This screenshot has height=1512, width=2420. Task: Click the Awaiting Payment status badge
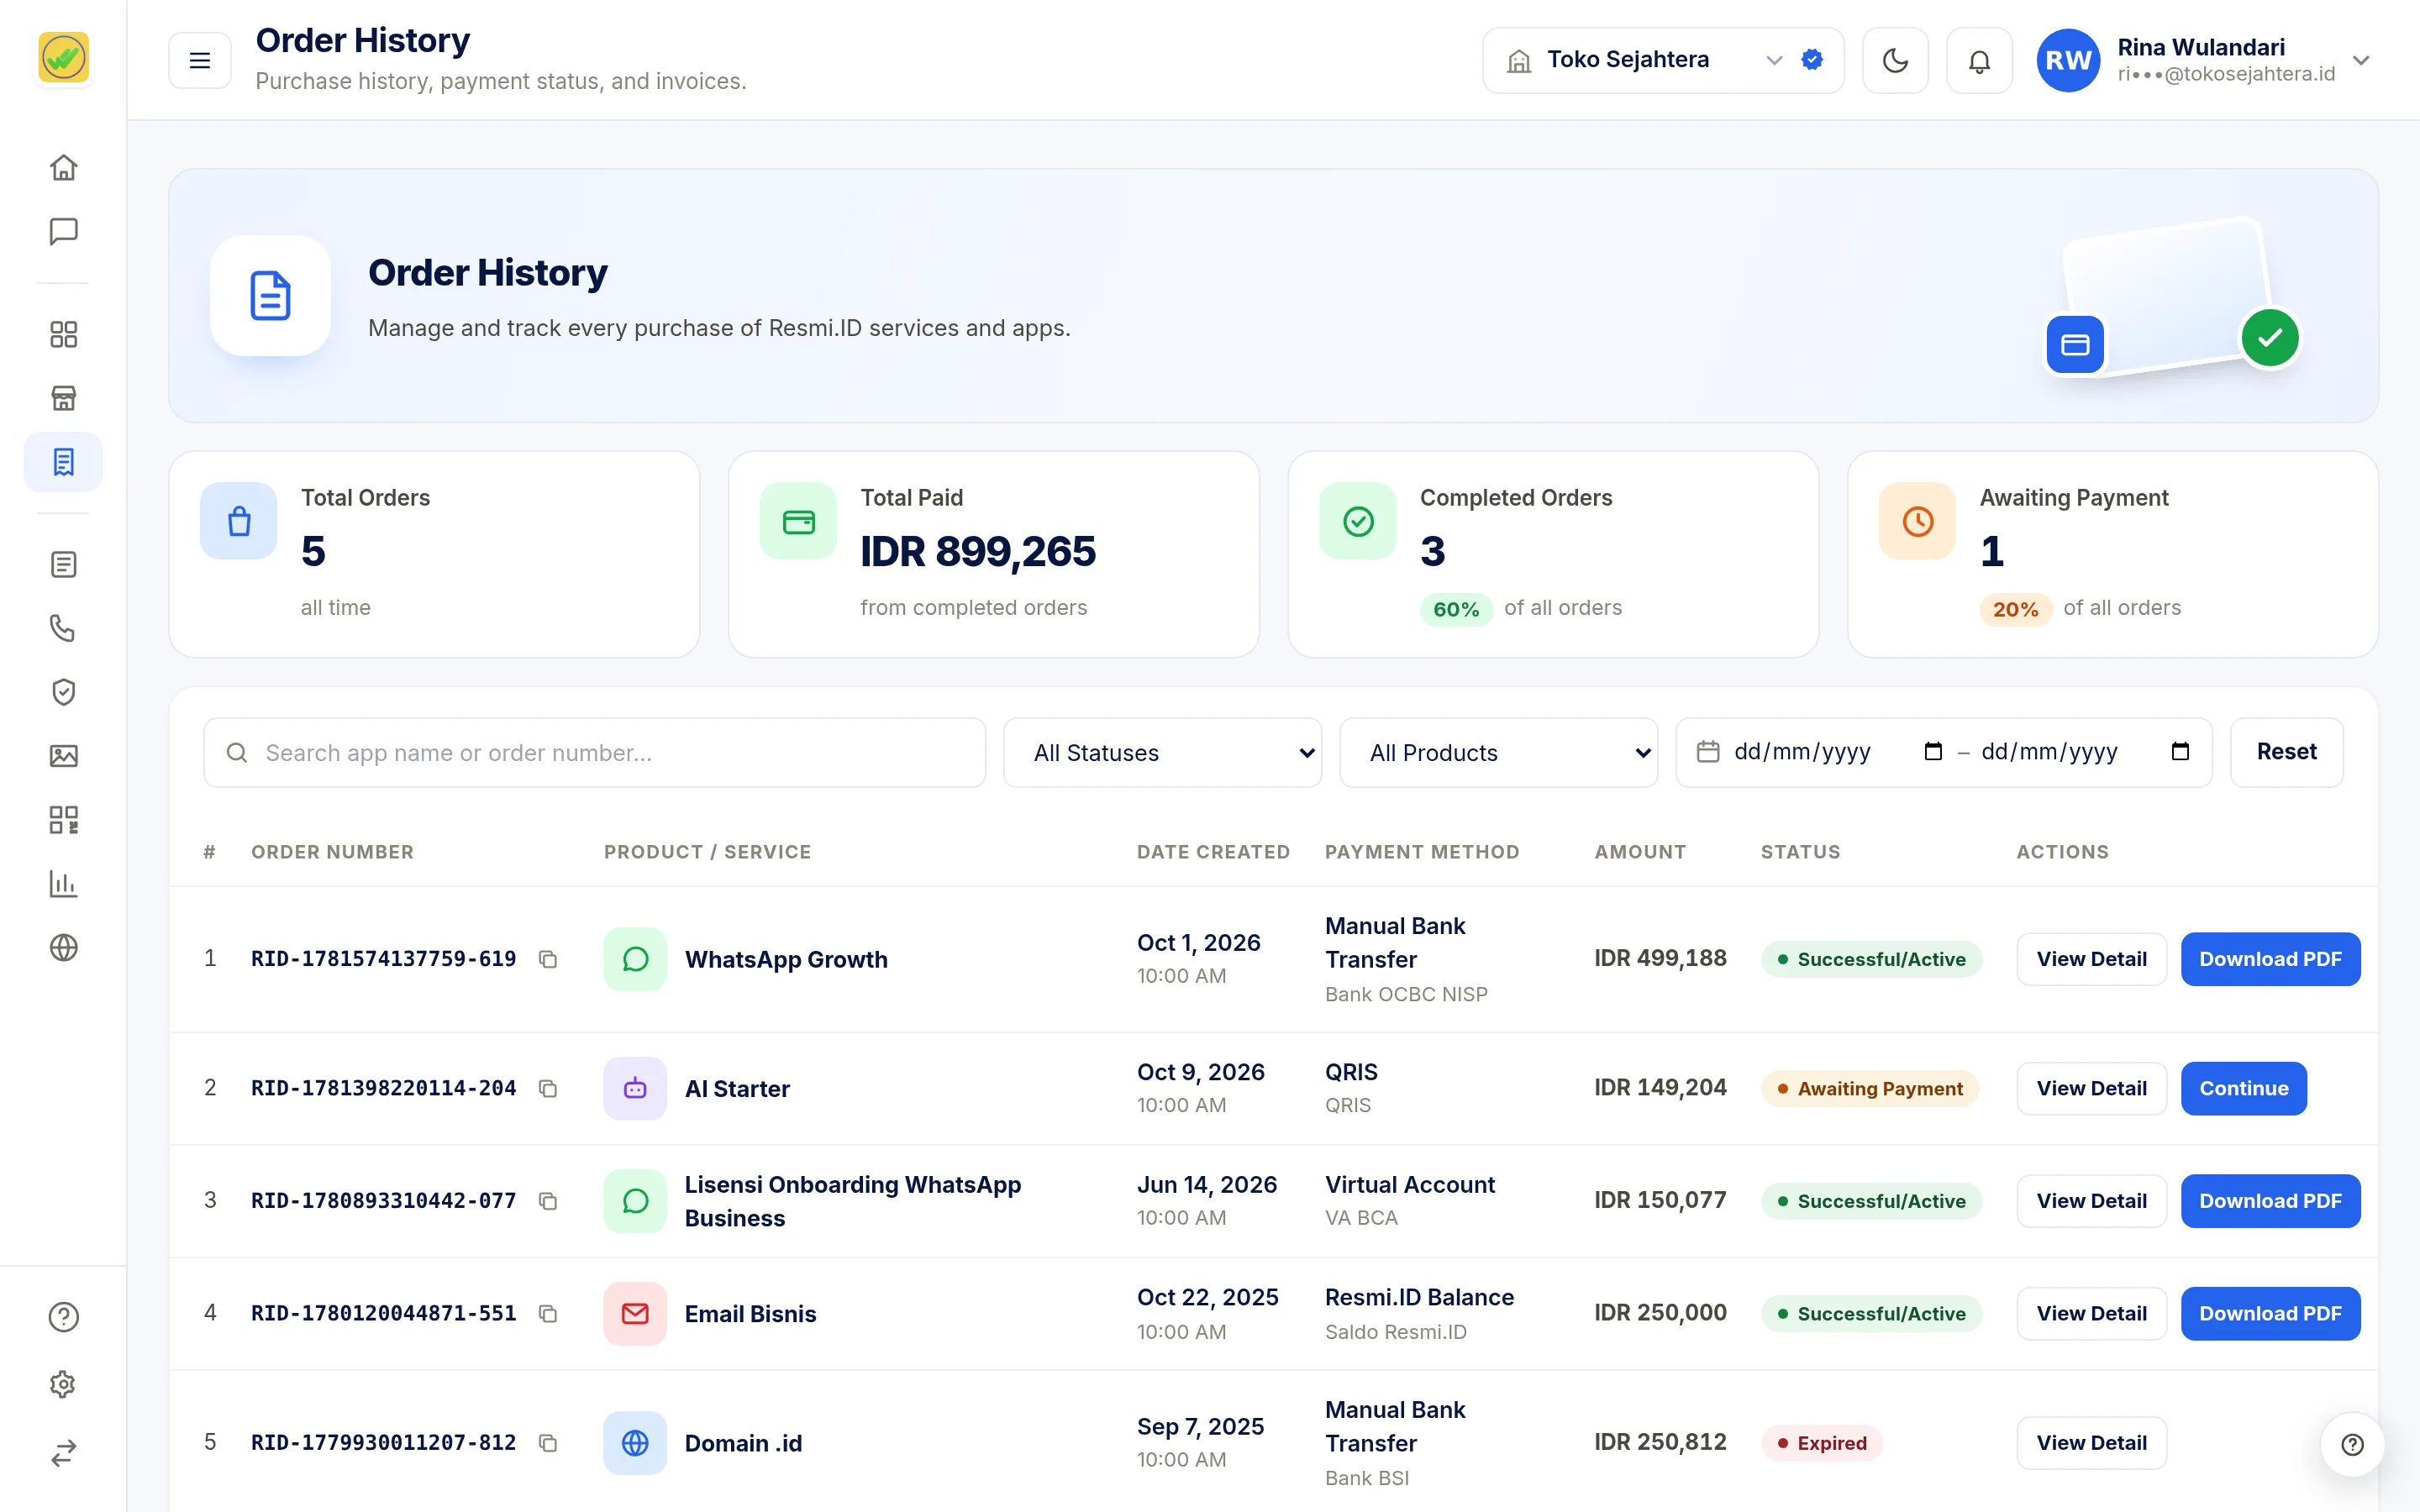coord(1870,1088)
